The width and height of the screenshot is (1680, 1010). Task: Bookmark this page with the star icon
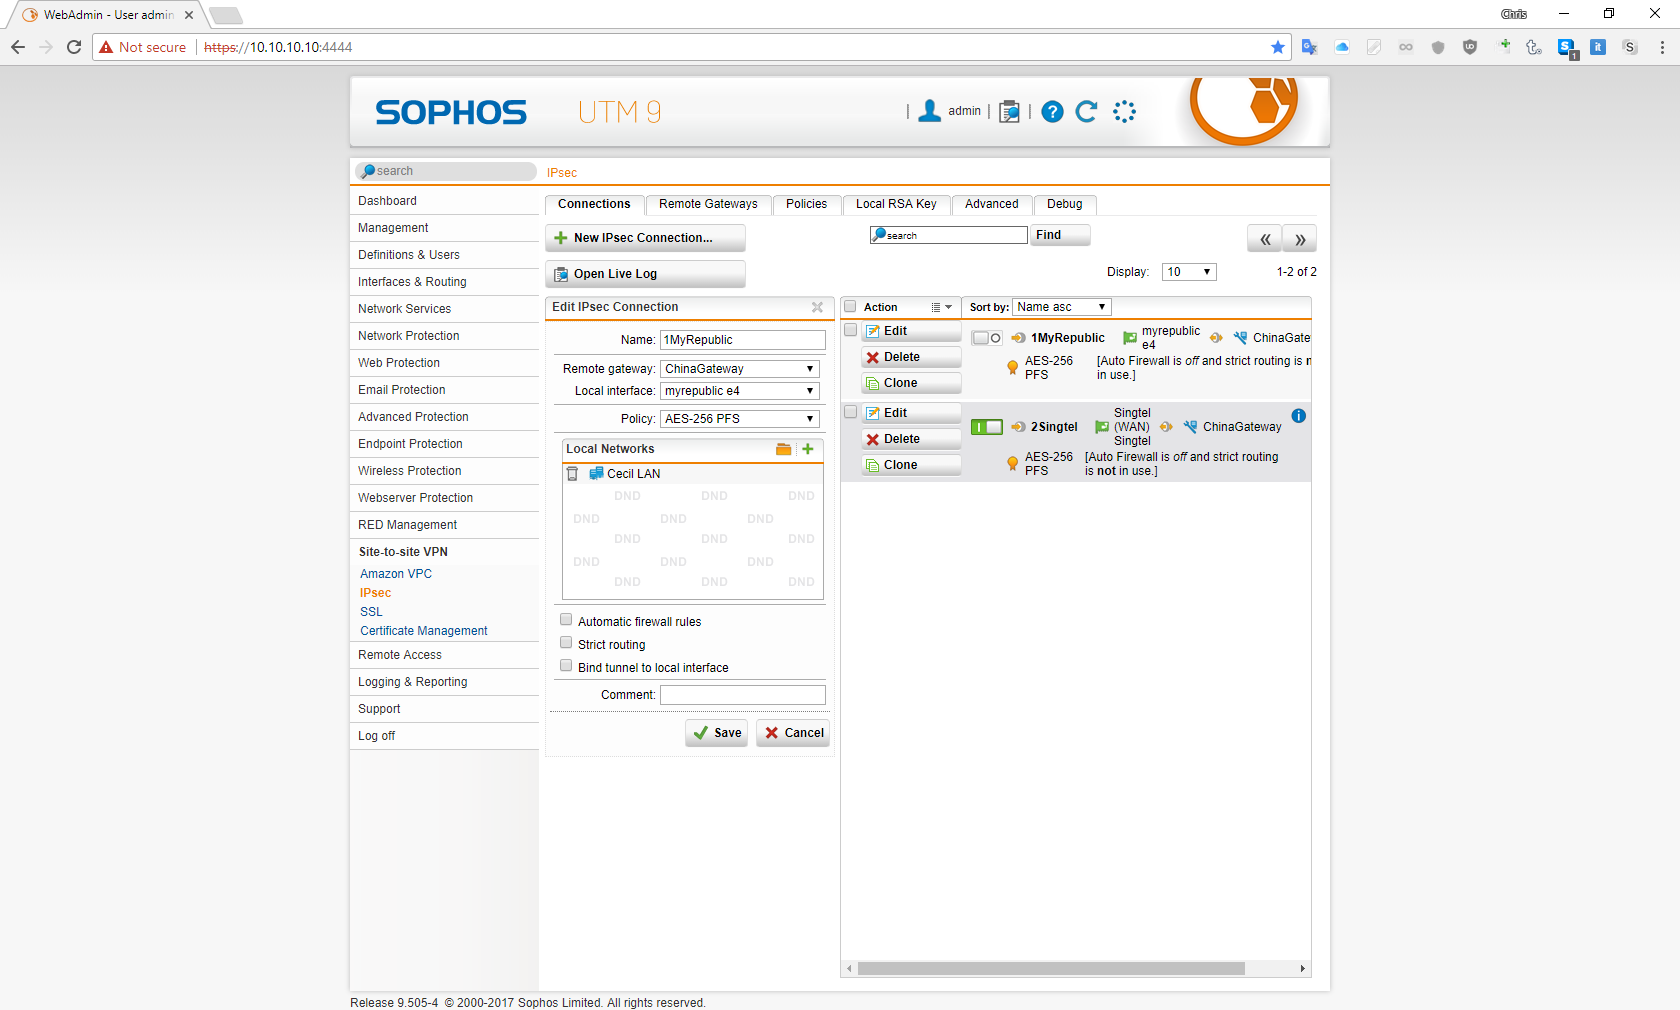pyautogui.click(x=1277, y=47)
